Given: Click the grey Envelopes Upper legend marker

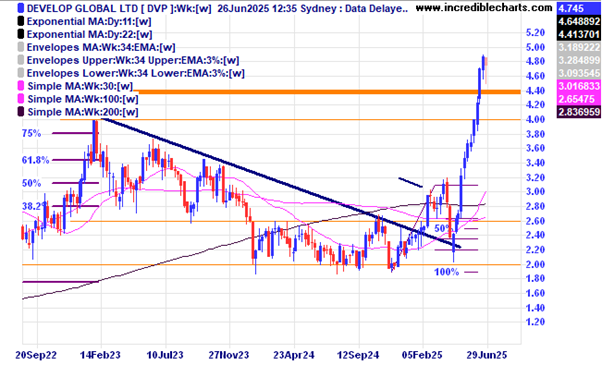Looking at the screenshot, I should coord(21,60).
